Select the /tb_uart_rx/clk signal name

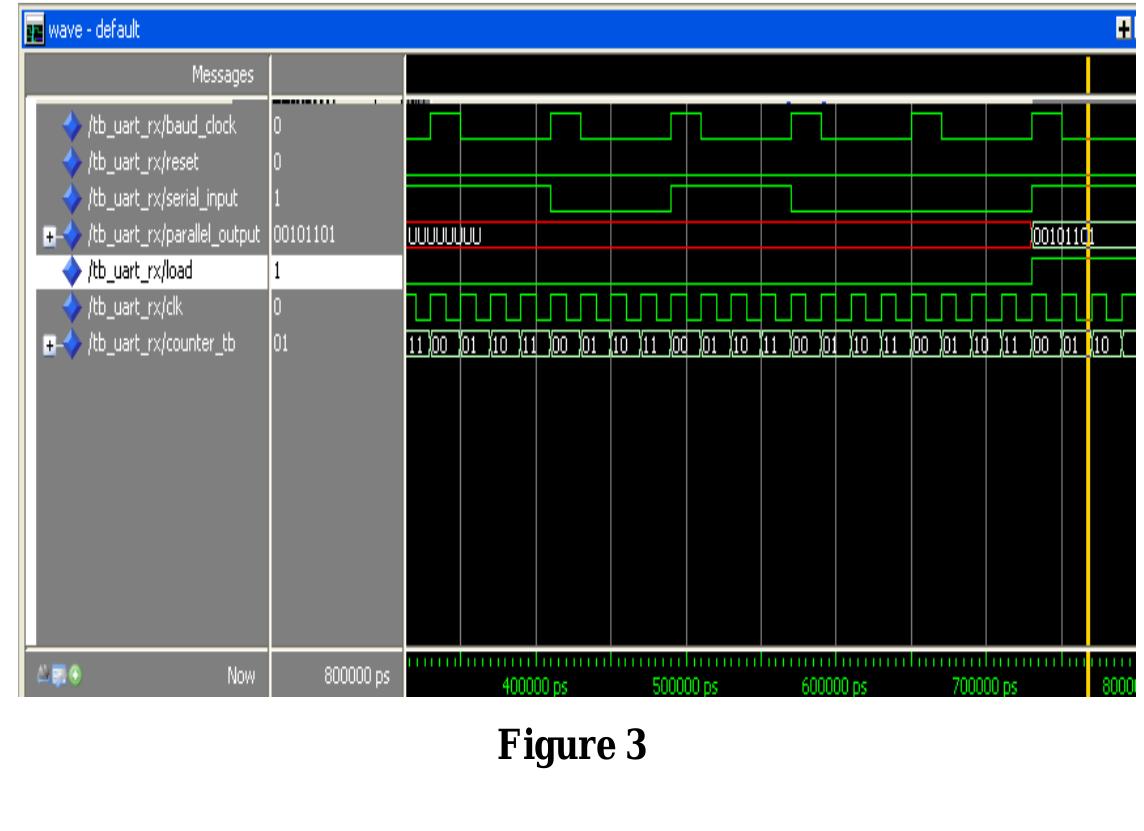(x=135, y=307)
